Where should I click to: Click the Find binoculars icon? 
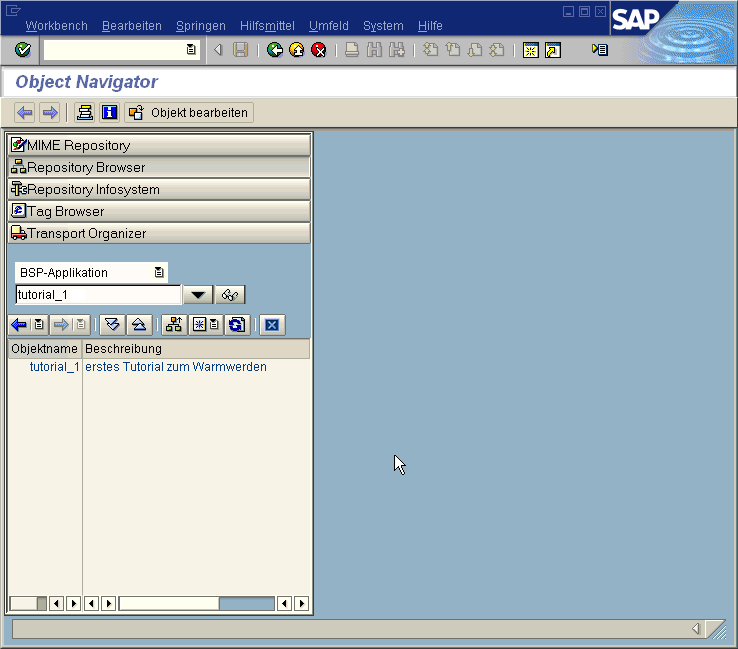(374, 50)
